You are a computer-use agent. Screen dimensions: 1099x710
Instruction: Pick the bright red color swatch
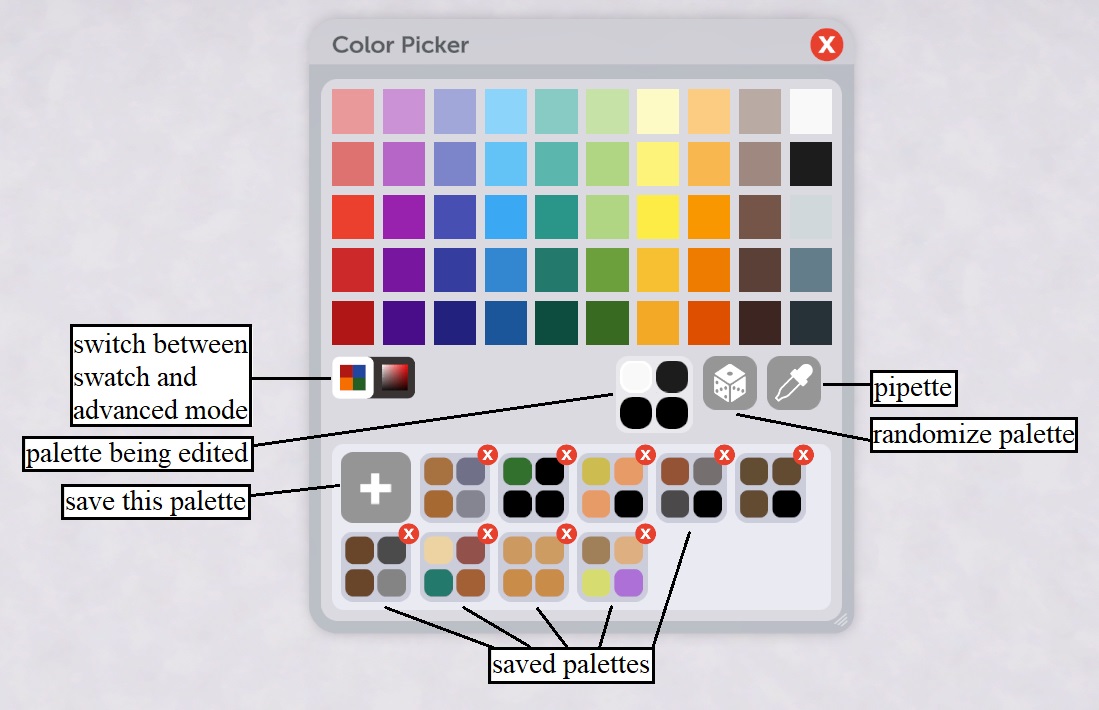coord(353,216)
